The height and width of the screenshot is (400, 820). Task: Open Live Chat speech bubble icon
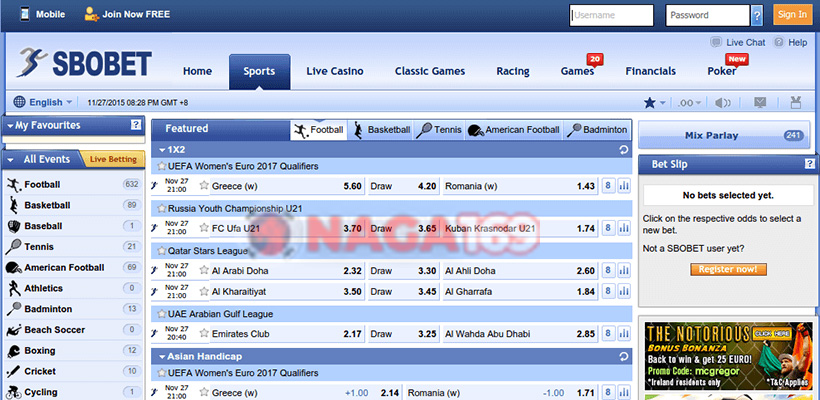715,42
